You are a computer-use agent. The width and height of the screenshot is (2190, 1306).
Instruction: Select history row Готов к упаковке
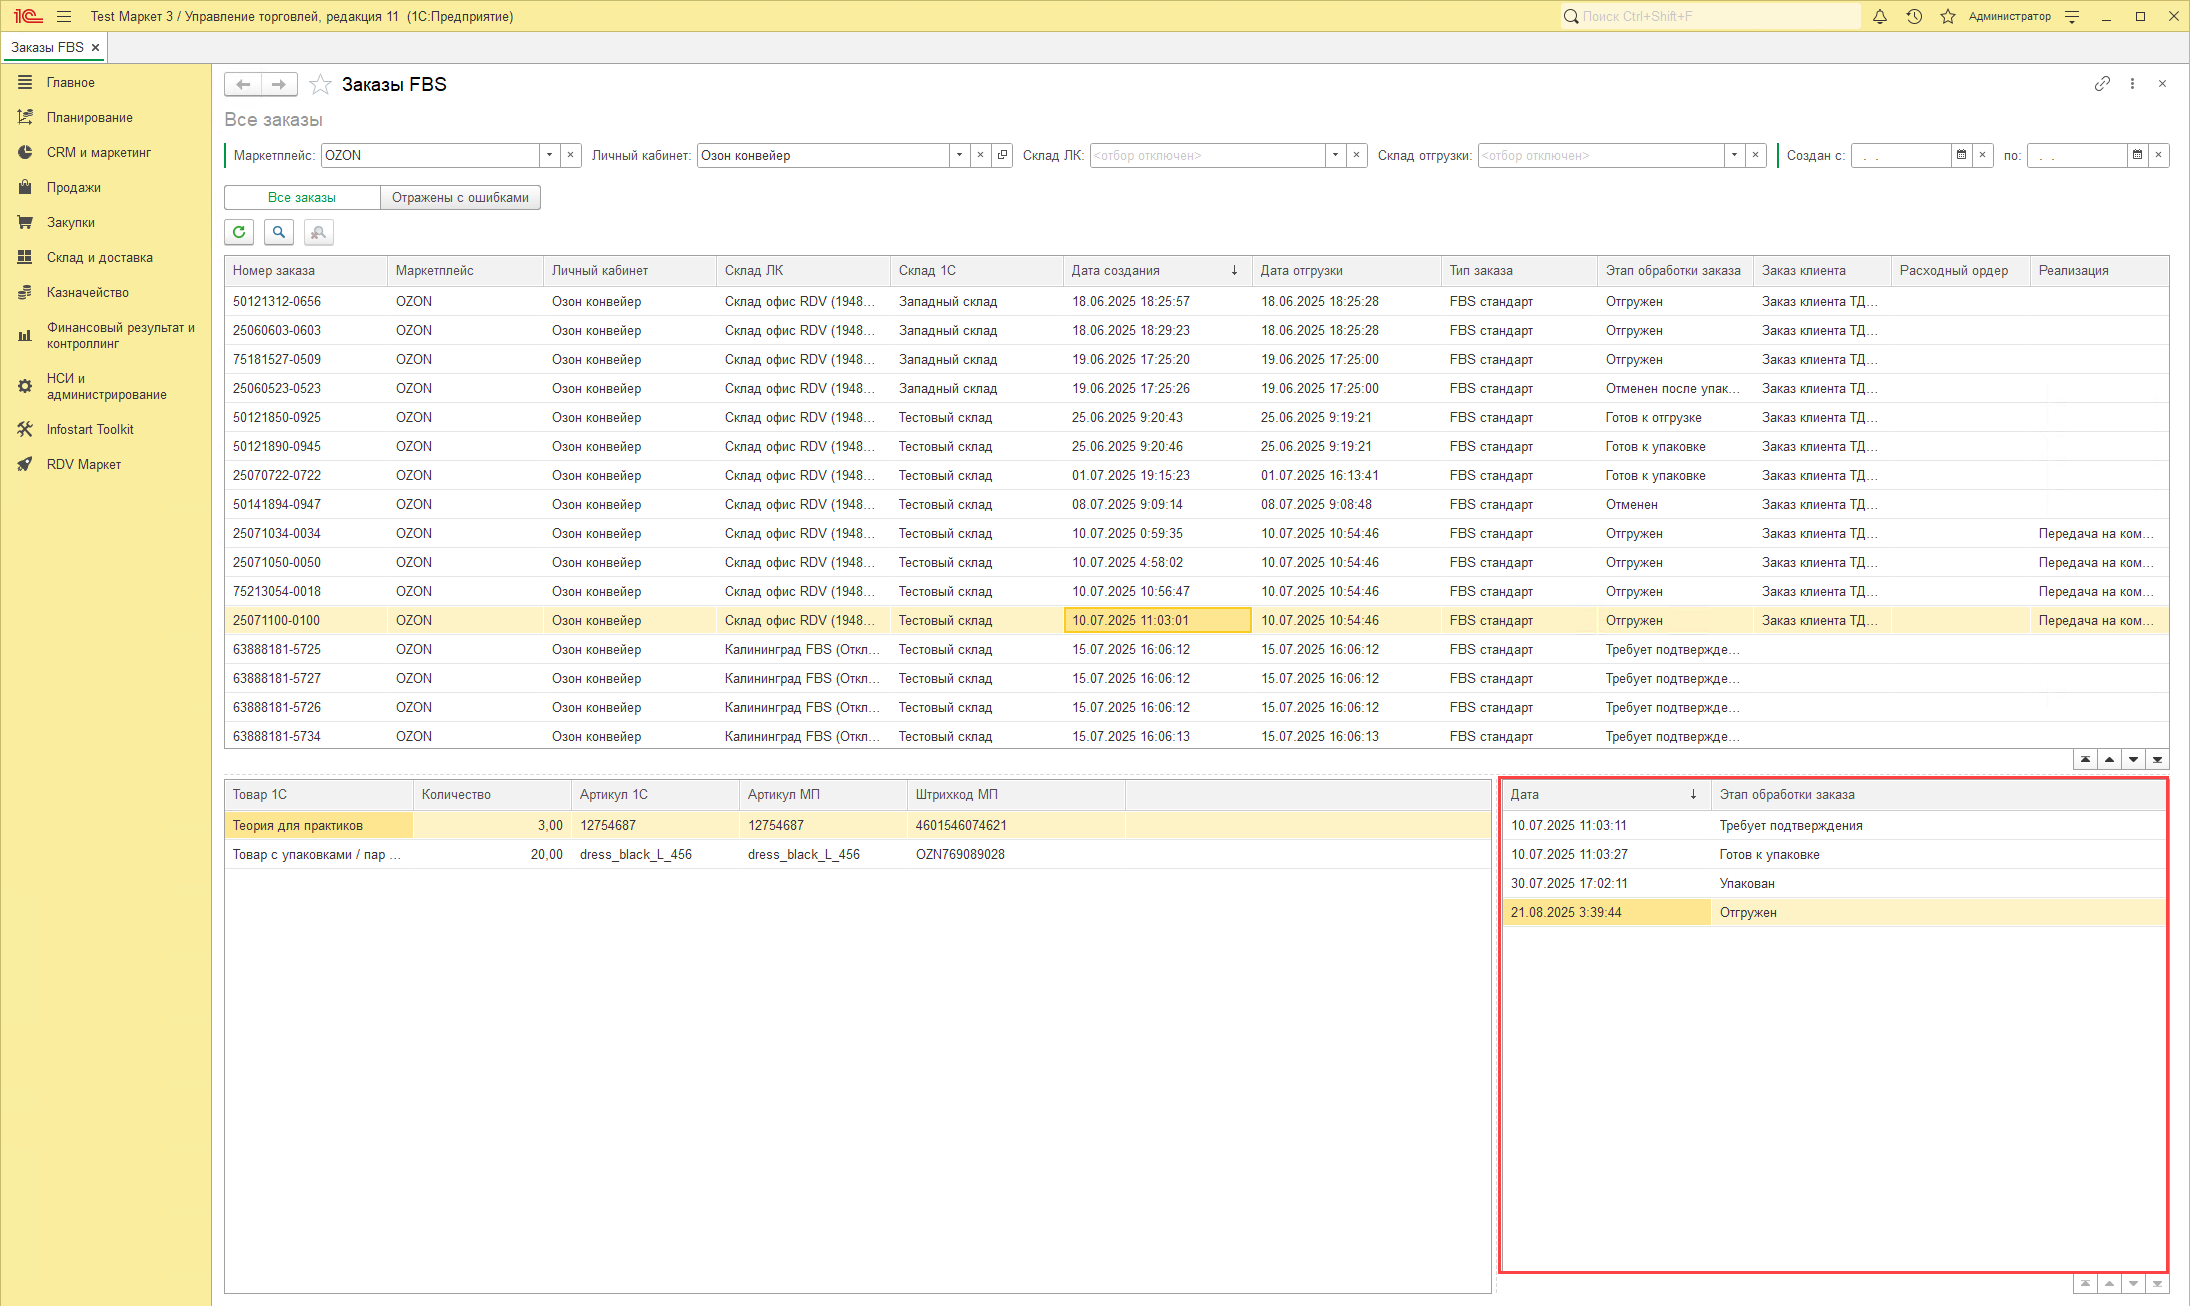(1834, 854)
